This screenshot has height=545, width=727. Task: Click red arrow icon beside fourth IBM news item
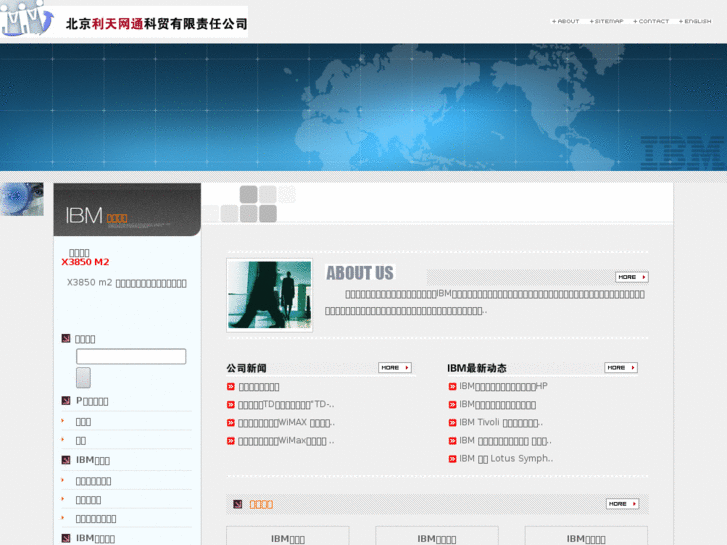[x=453, y=441]
